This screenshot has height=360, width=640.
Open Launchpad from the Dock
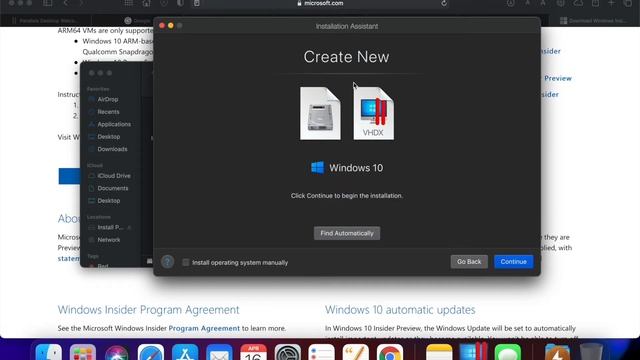(83, 353)
